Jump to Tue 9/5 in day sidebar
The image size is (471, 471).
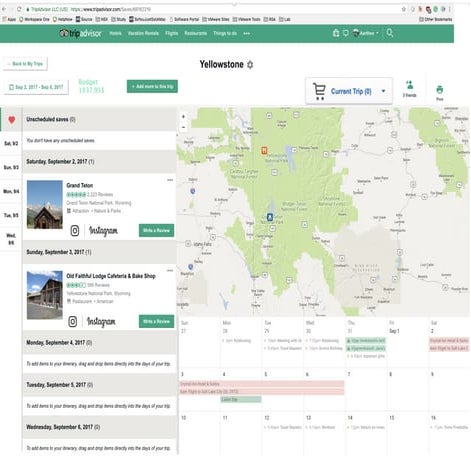[x=11, y=215]
